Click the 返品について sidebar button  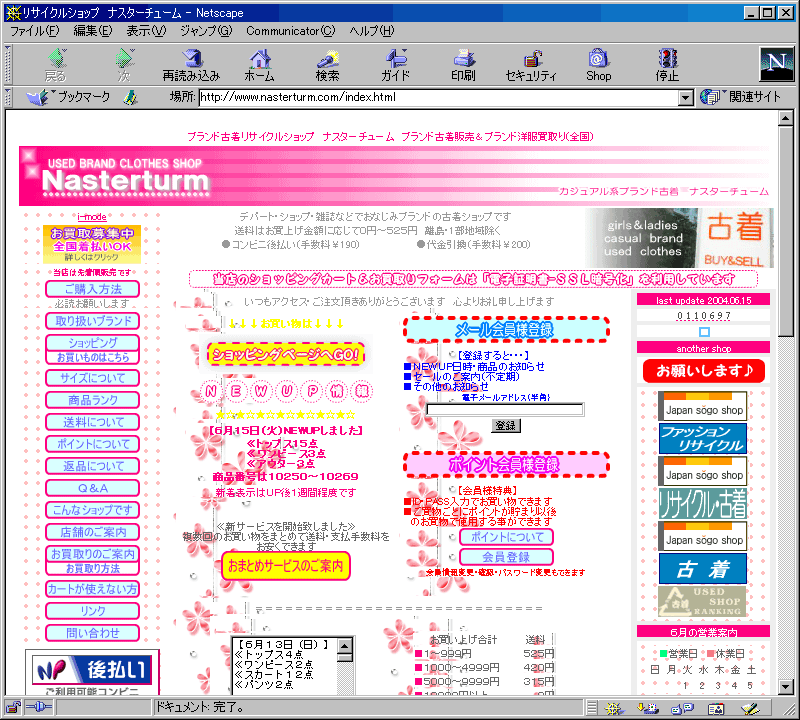point(92,466)
